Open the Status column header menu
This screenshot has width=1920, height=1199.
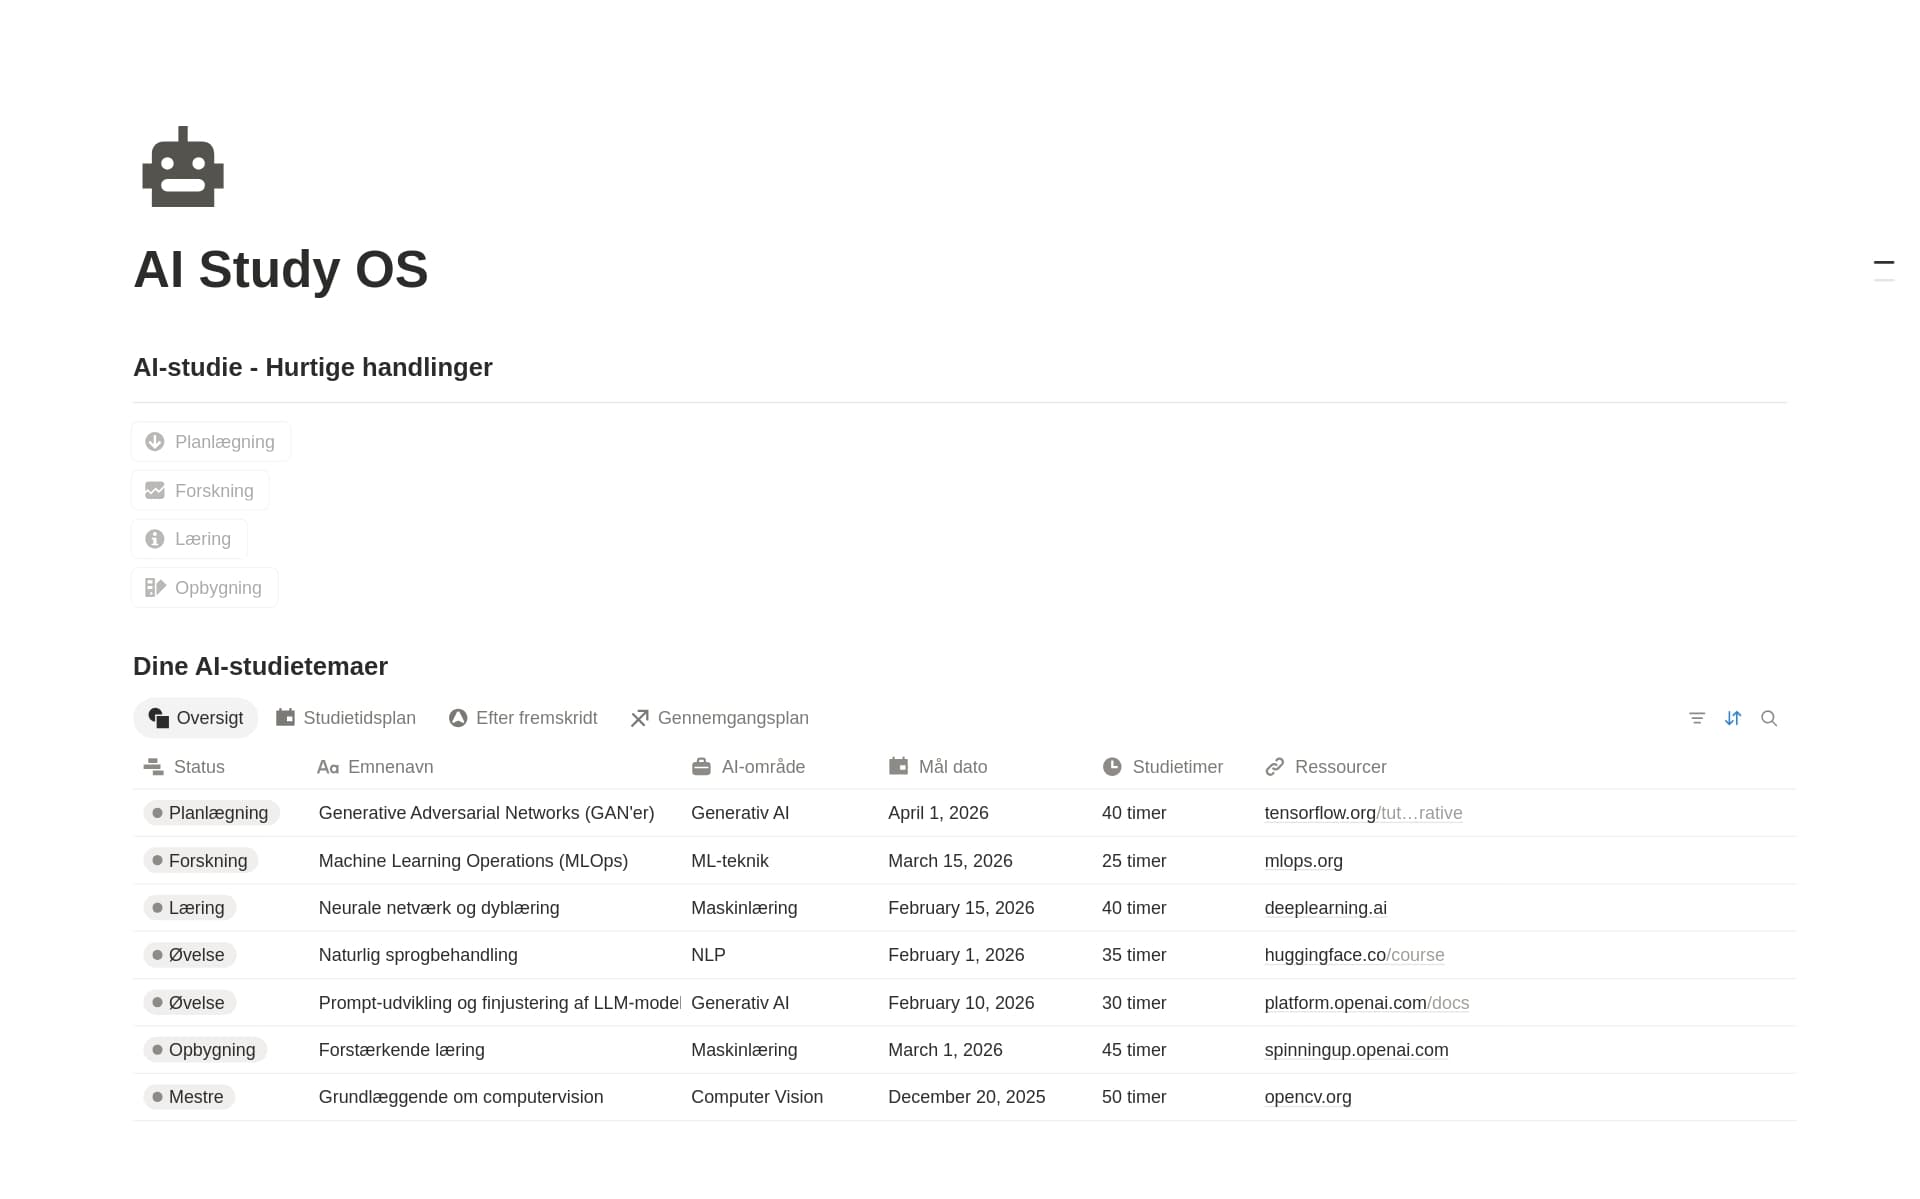(x=185, y=767)
